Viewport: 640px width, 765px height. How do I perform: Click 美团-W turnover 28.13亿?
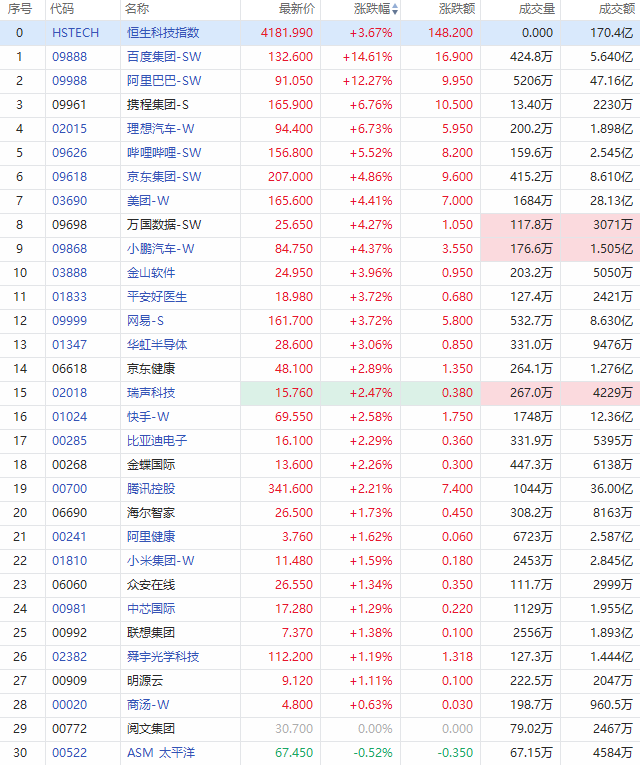[x=611, y=201]
